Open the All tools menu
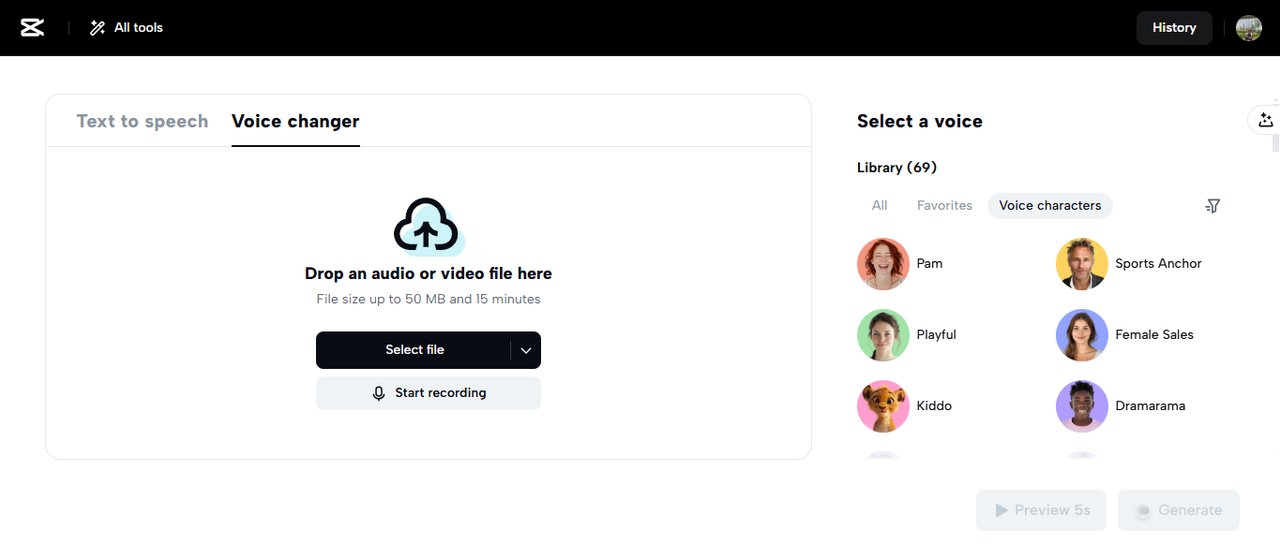This screenshot has height=559, width=1280. coord(126,28)
